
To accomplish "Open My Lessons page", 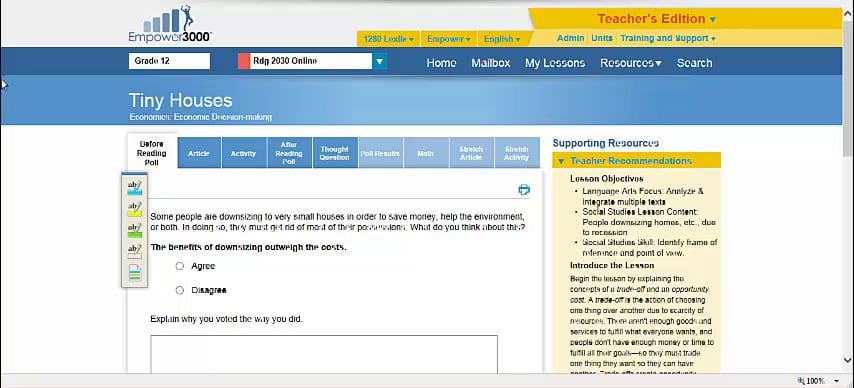I will click(x=555, y=63).
